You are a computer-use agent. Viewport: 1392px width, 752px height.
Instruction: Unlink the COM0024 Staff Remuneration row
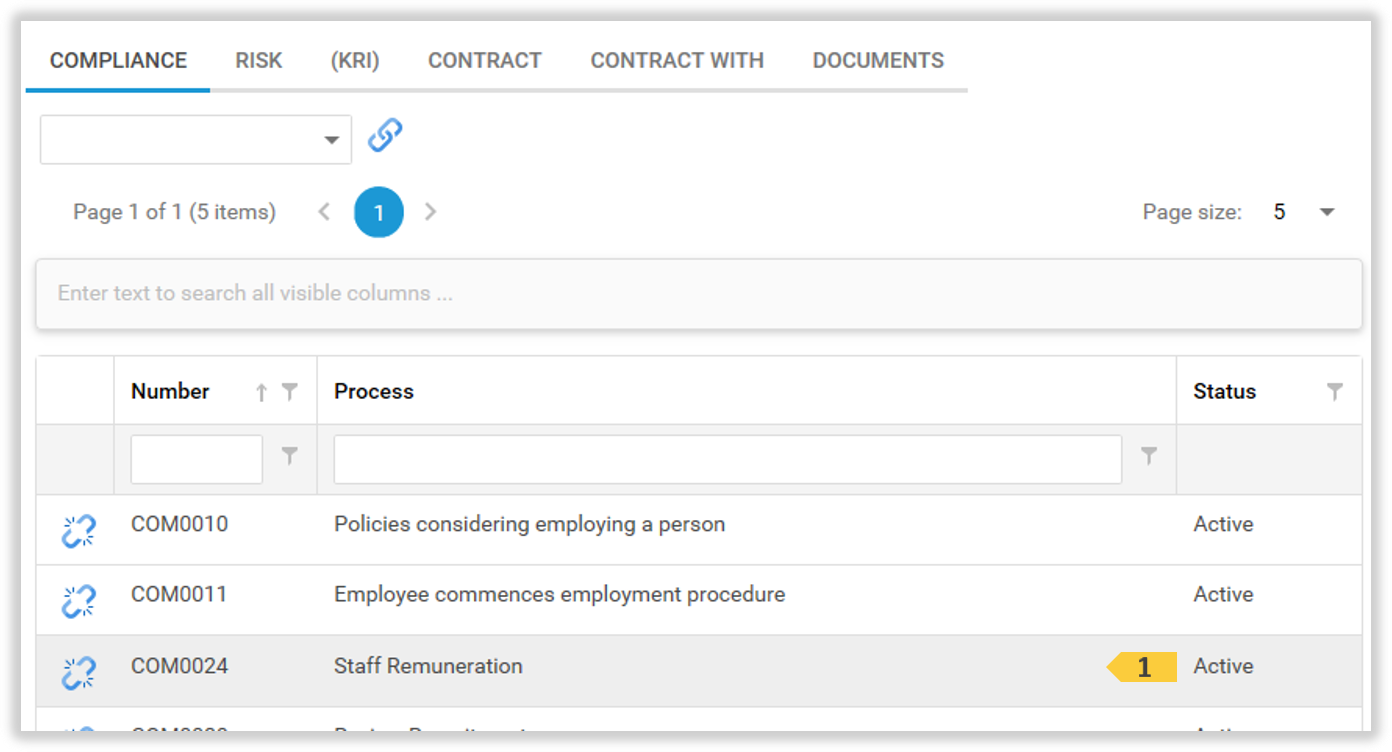point(78,673)
